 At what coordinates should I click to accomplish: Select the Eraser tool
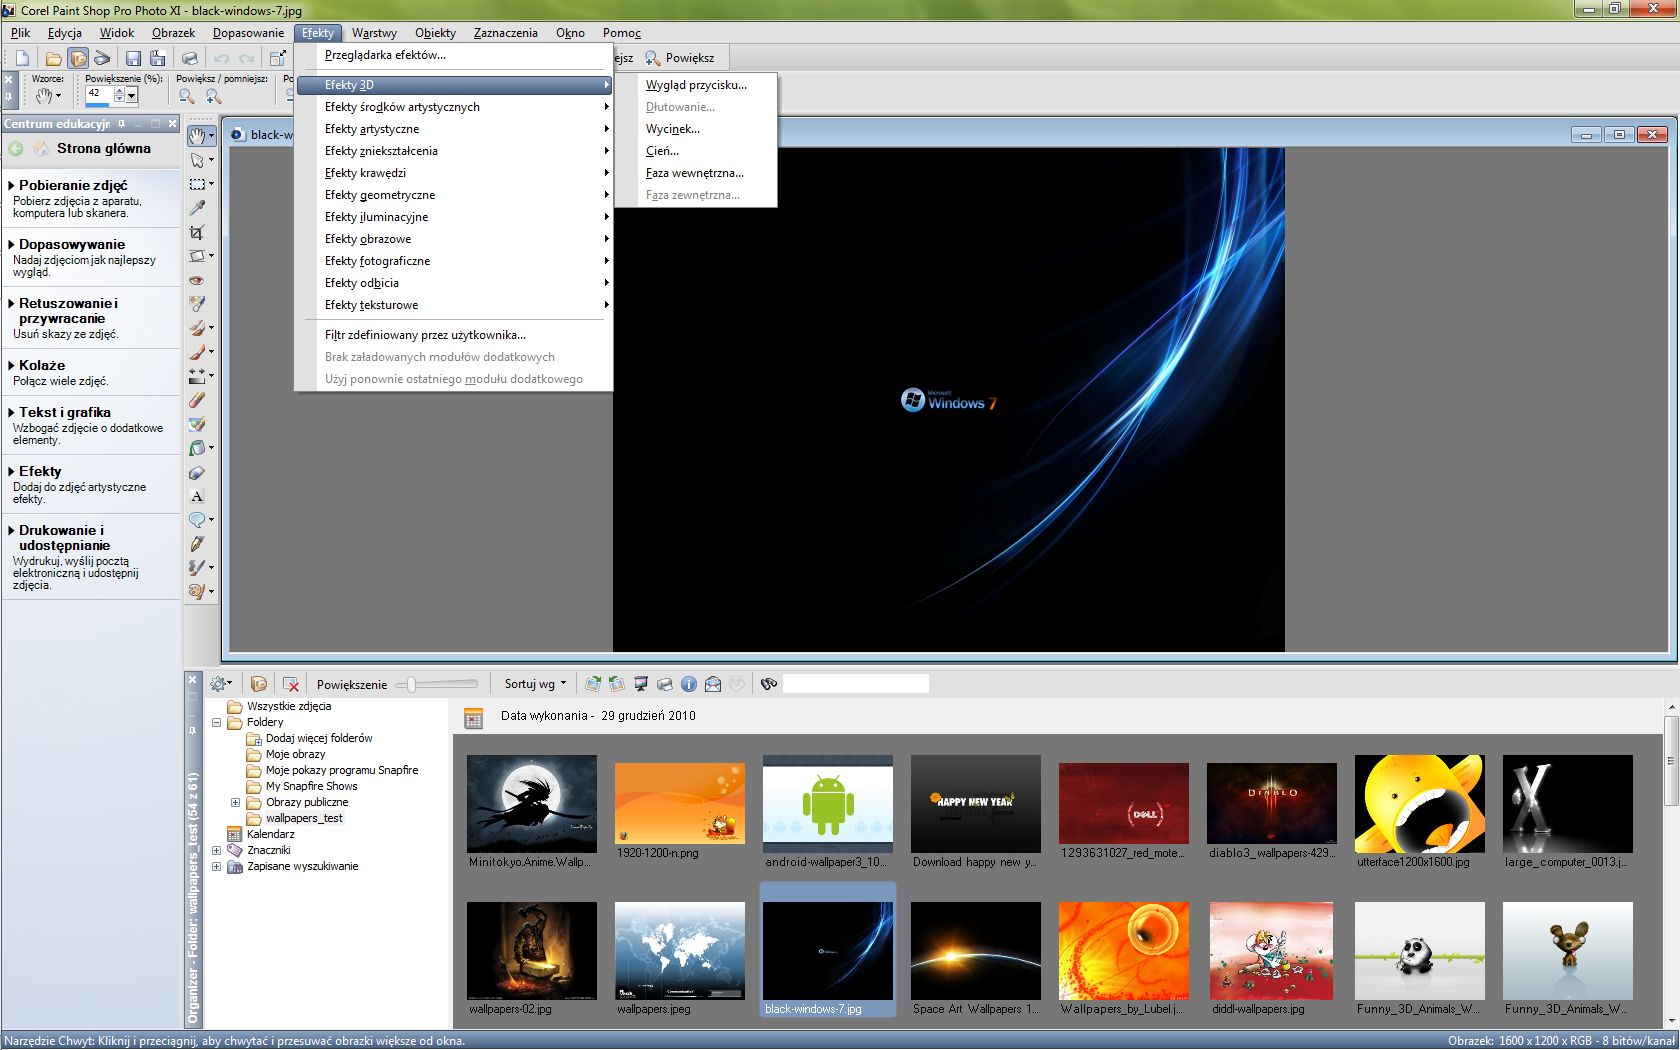pos(198,399)
